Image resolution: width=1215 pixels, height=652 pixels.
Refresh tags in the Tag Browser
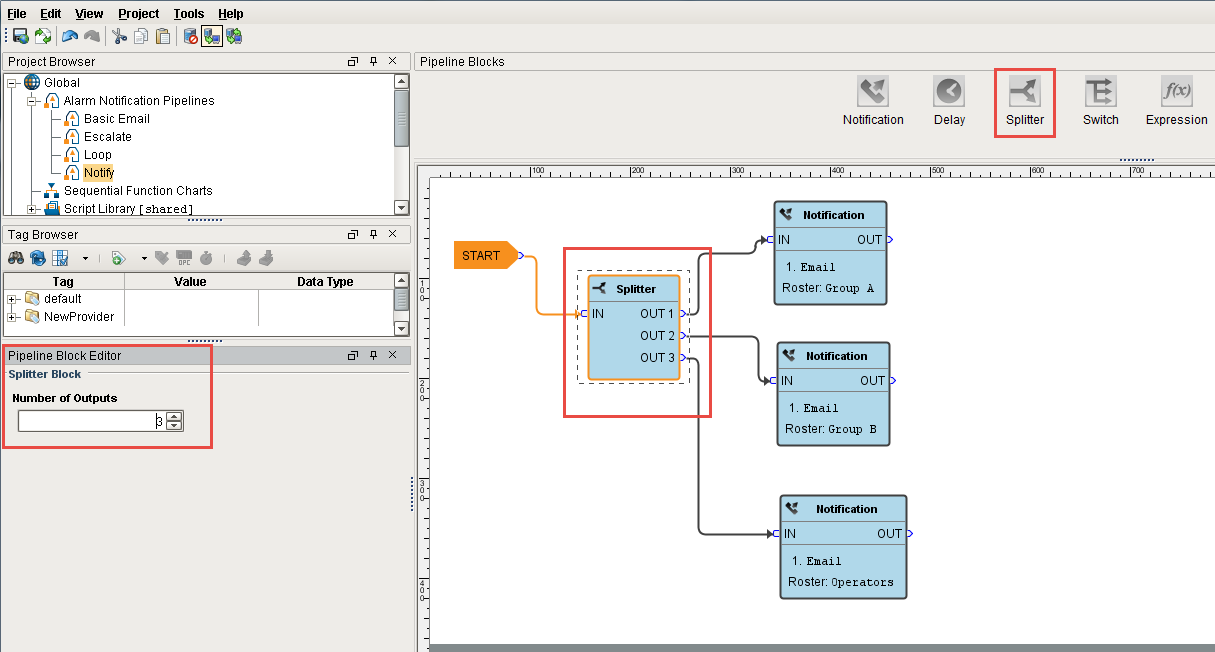pyautogui.click(x=37, y=258)
